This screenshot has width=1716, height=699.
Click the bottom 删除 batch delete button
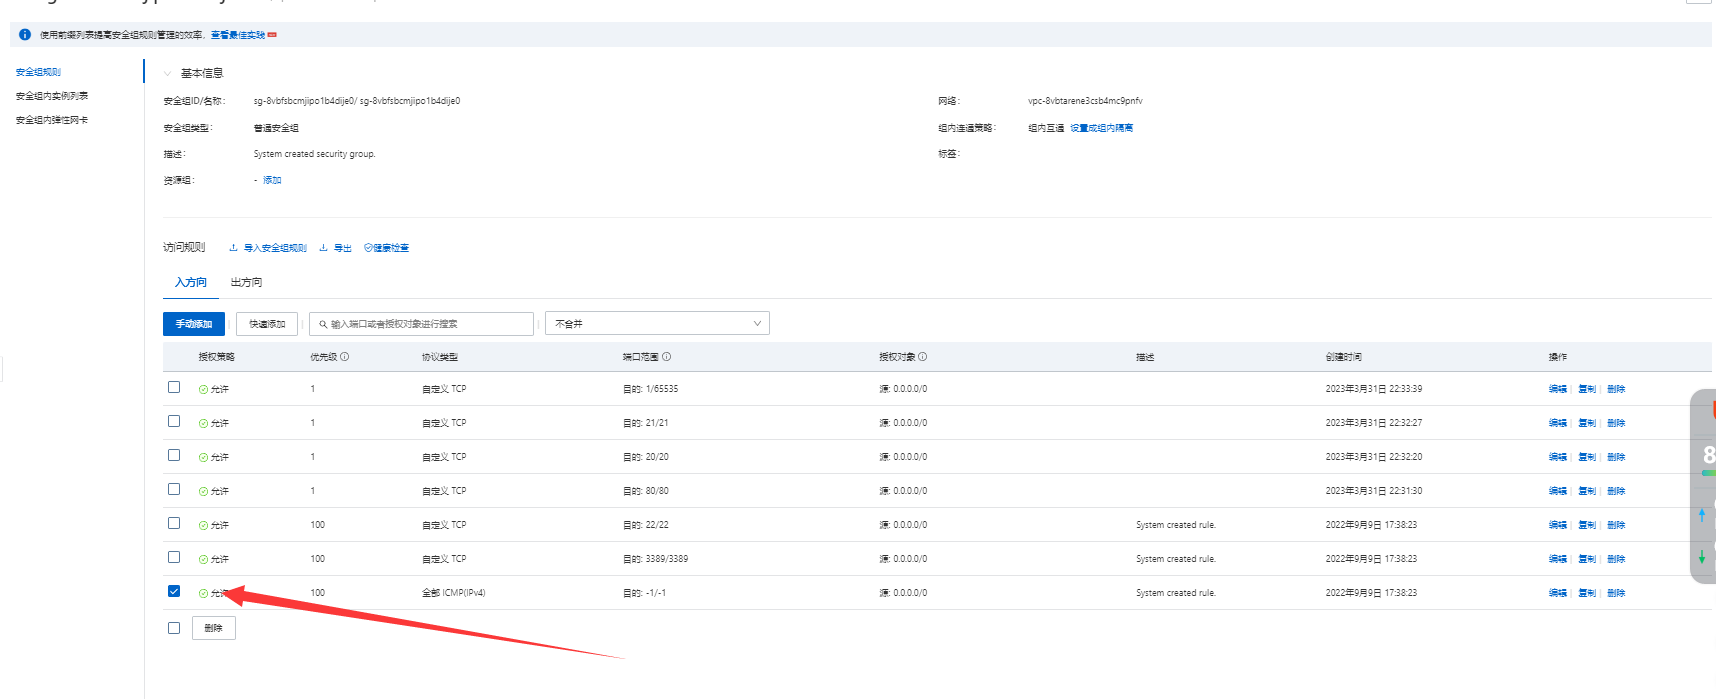(213, 628)
